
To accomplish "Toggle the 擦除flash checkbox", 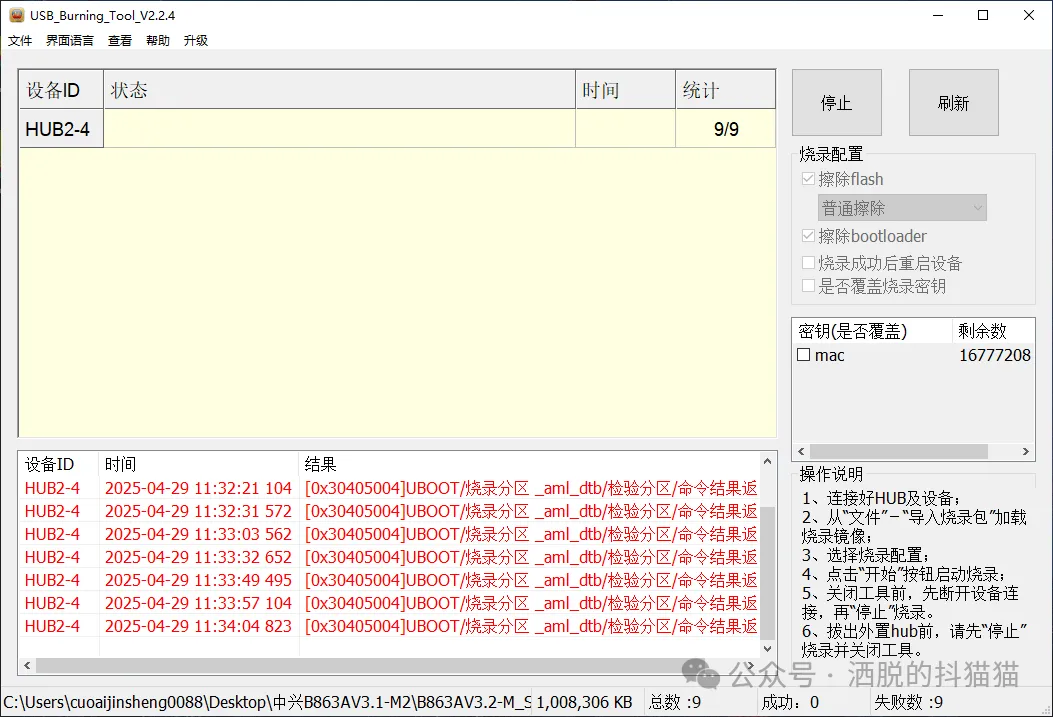I will click(809, 179).
